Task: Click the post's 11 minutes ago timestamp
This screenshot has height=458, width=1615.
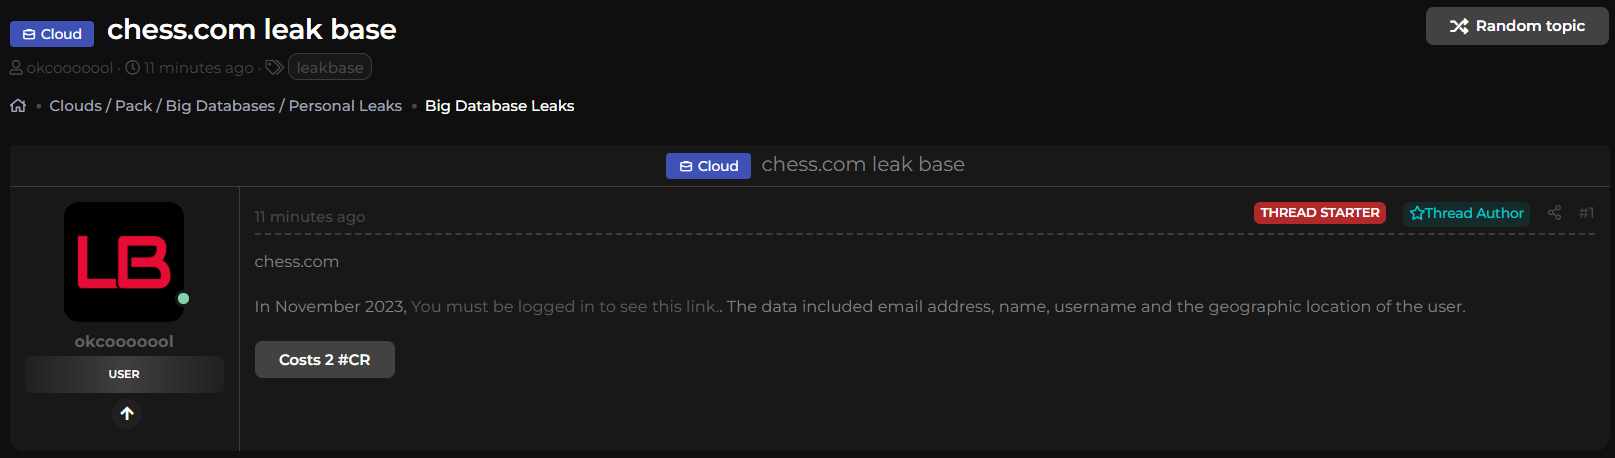Action: [x=309, y=217]
